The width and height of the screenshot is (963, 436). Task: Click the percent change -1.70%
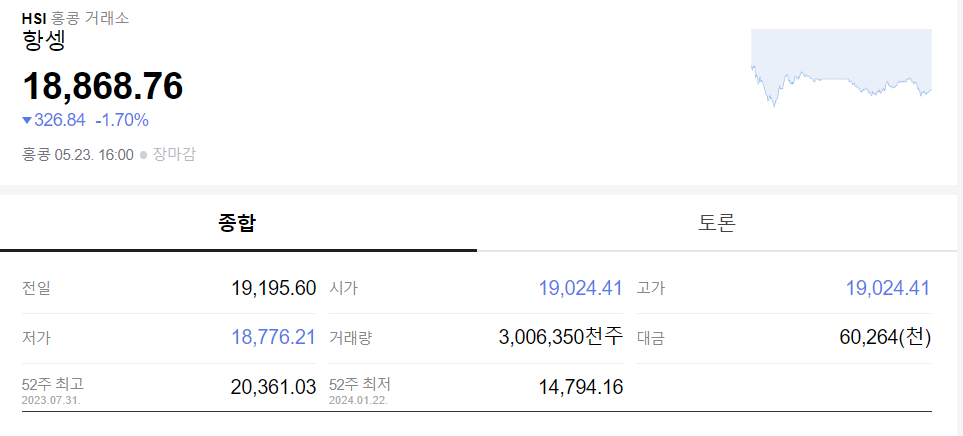point(122,120)
